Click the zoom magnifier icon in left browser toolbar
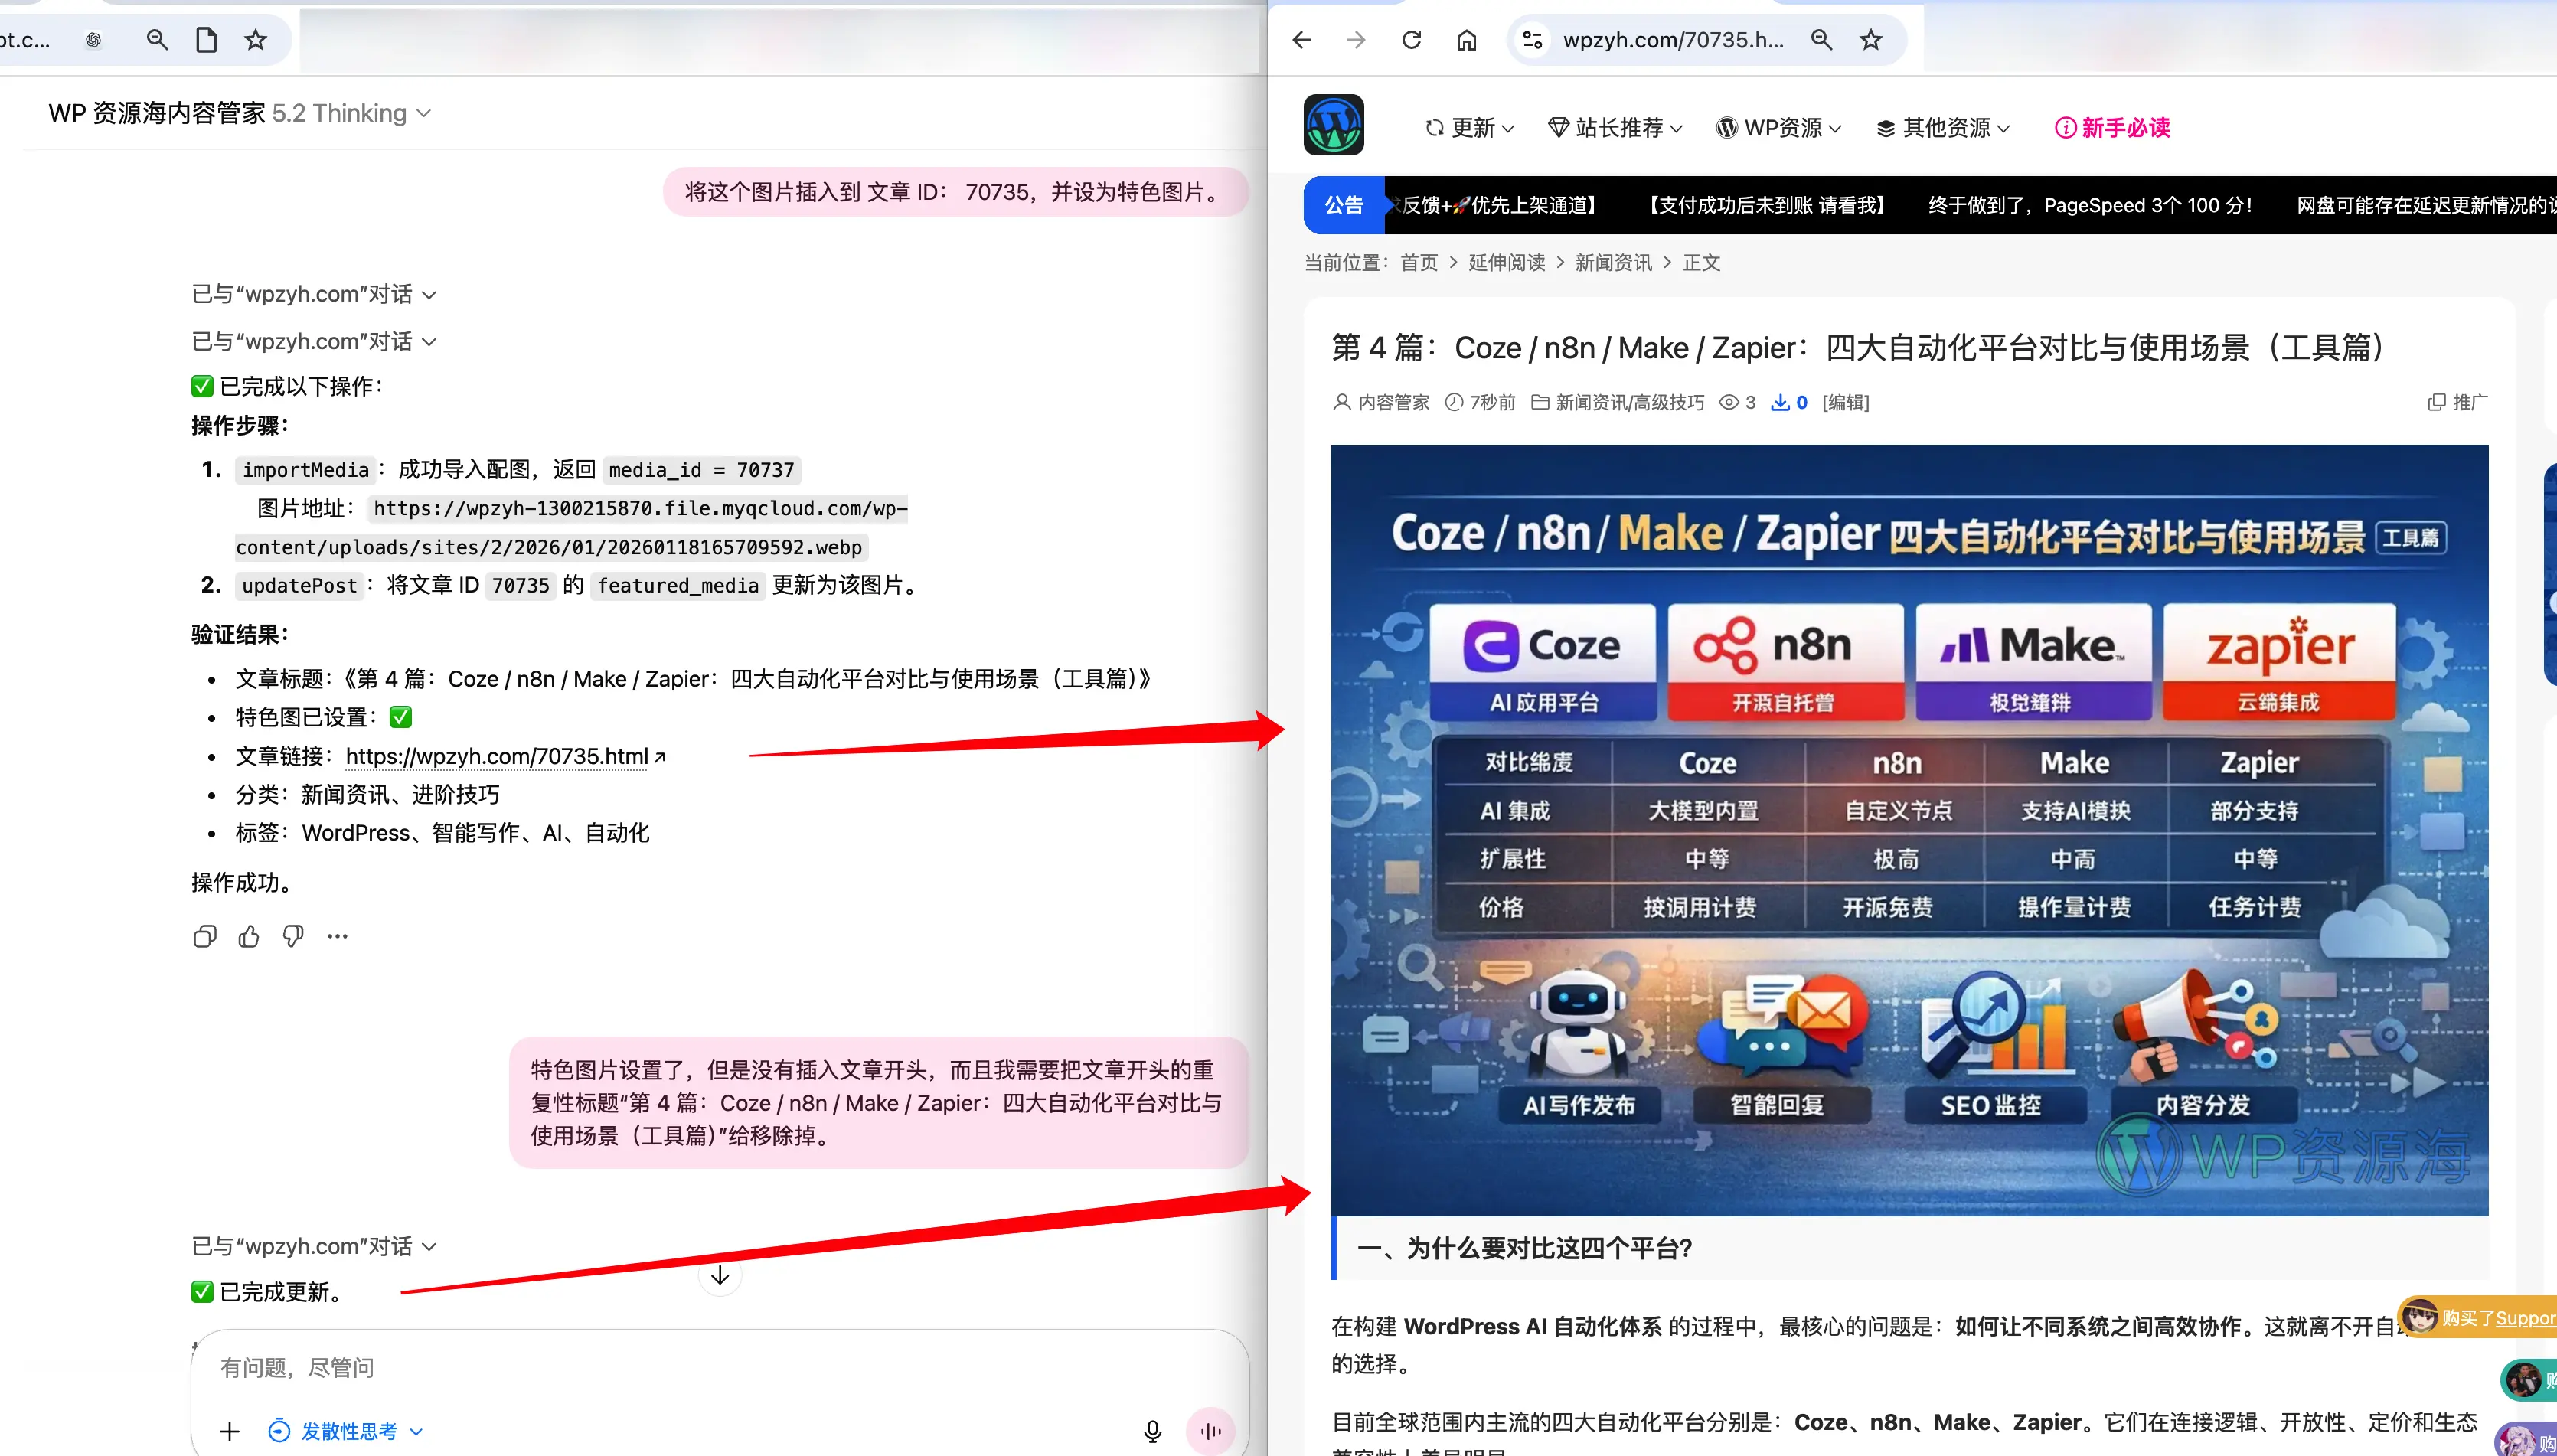This screenshot has width=2557, height=1456. click(x=157, y=40)
